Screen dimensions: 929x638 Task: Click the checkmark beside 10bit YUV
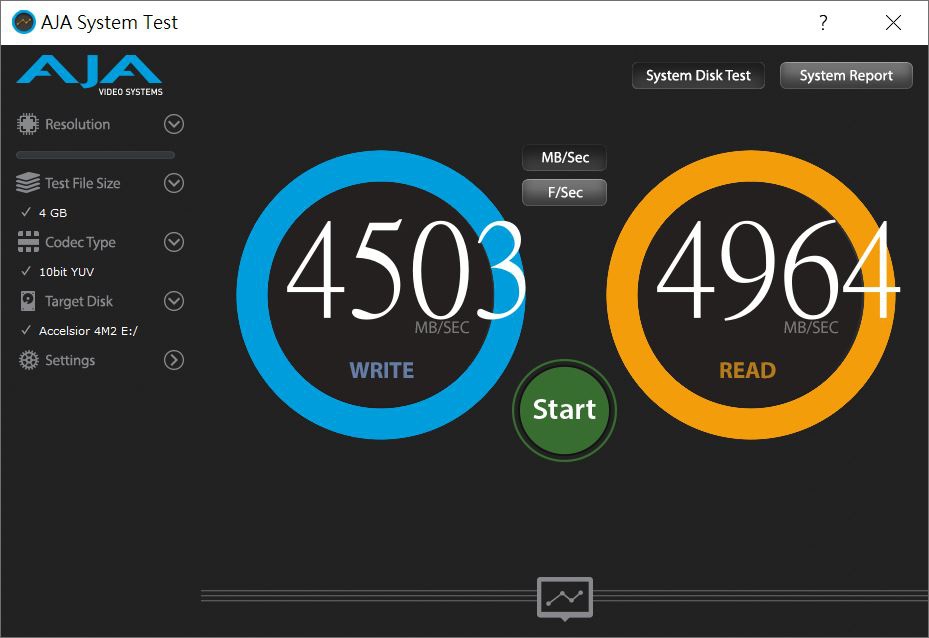point(26,271)
